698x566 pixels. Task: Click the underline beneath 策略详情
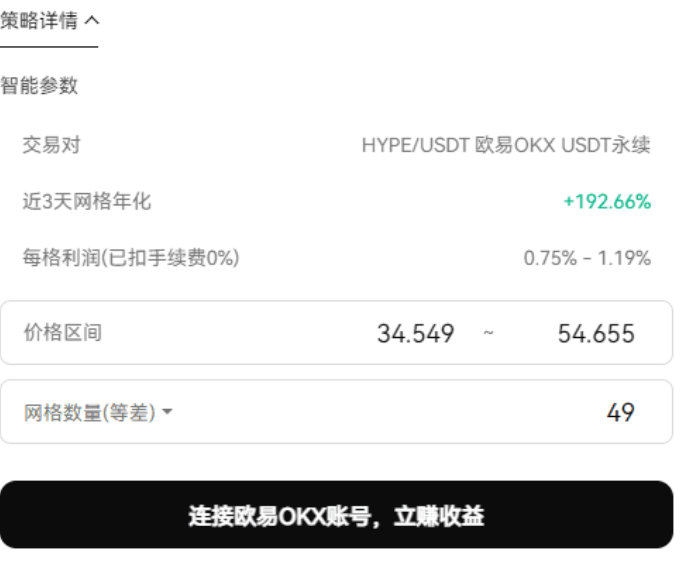pyautogui.click(x=49, y=46)
